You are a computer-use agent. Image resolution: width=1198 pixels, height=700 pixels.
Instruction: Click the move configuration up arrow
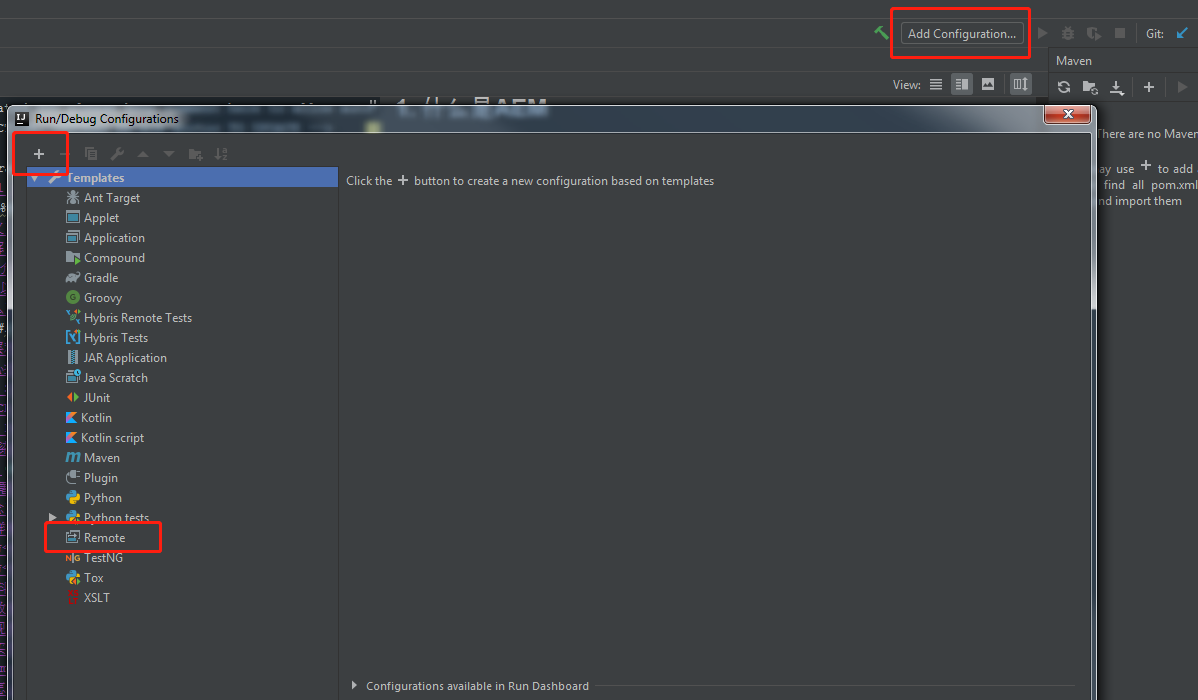click(143, 154)
